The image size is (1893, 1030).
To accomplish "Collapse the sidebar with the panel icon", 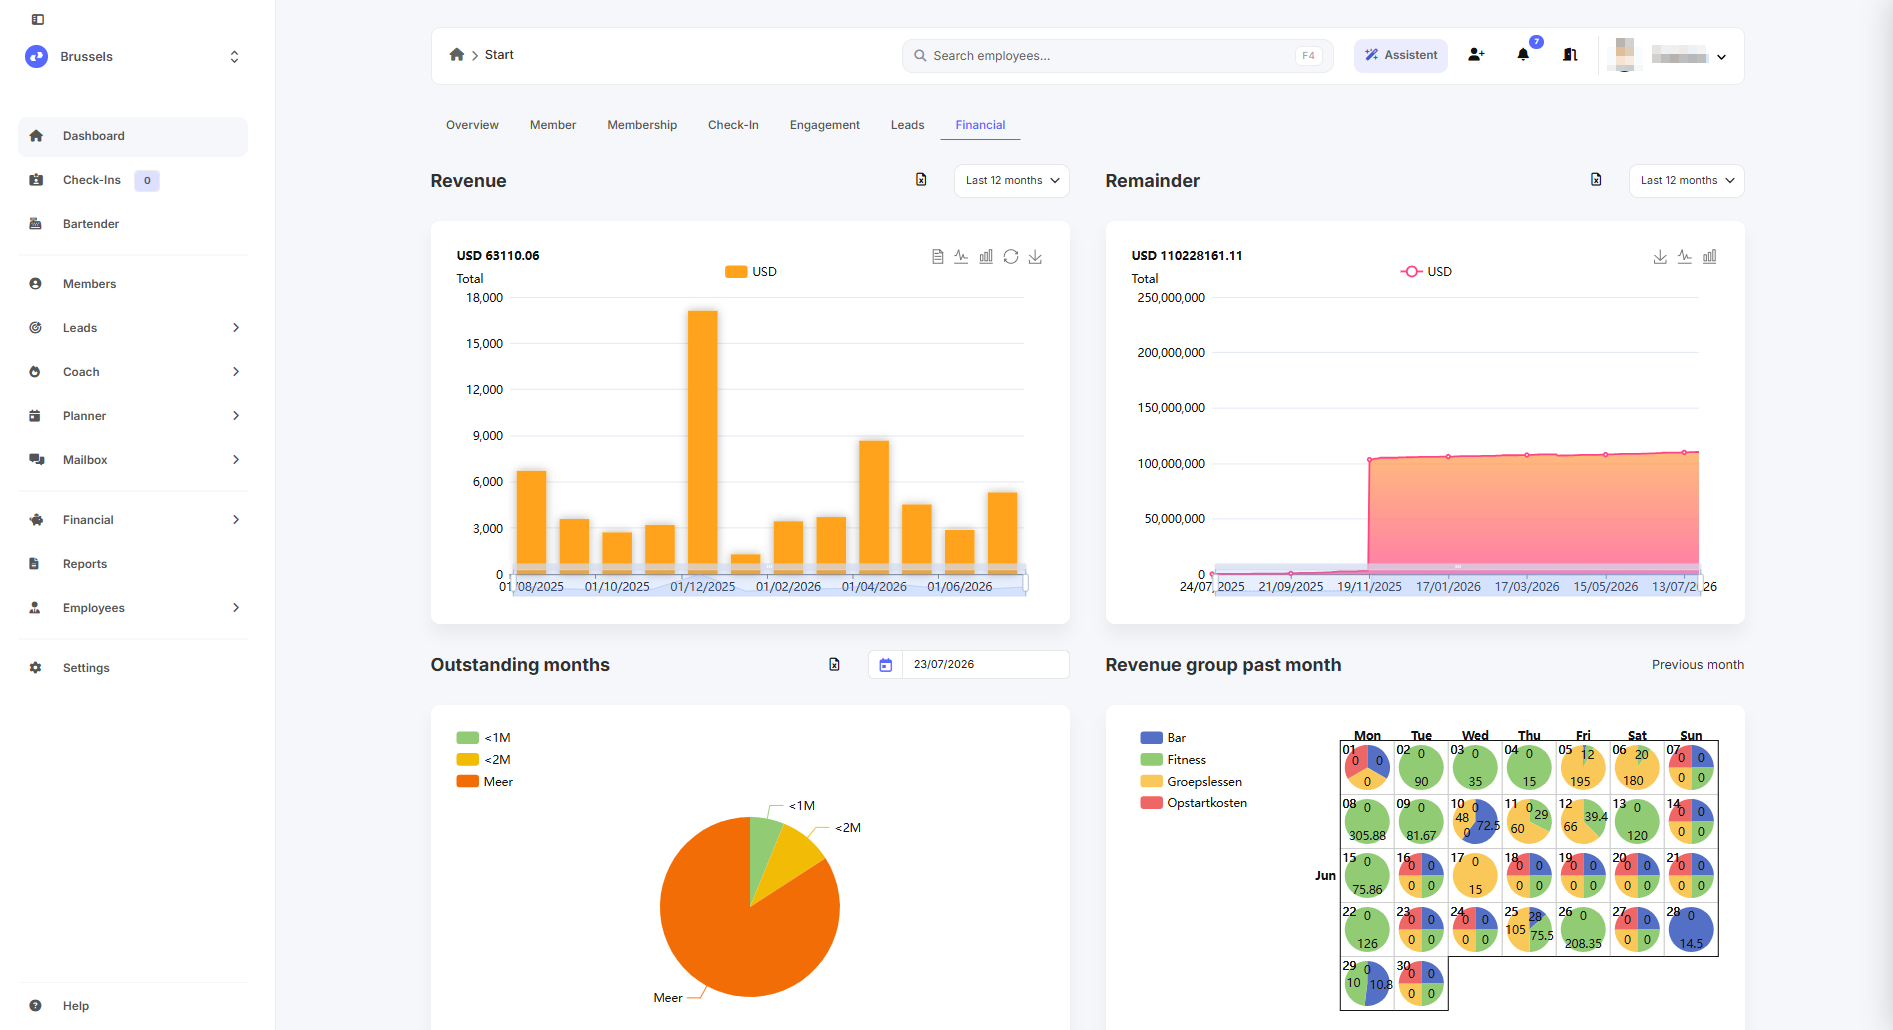I will coord(38,19).
